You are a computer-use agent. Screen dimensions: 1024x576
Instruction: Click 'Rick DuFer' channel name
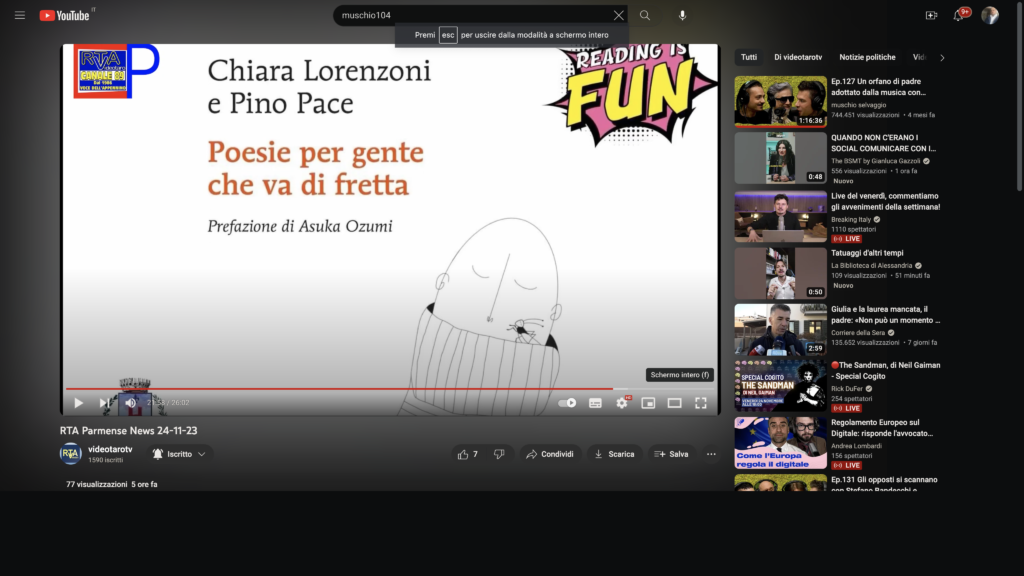click(x=847, y=388)
